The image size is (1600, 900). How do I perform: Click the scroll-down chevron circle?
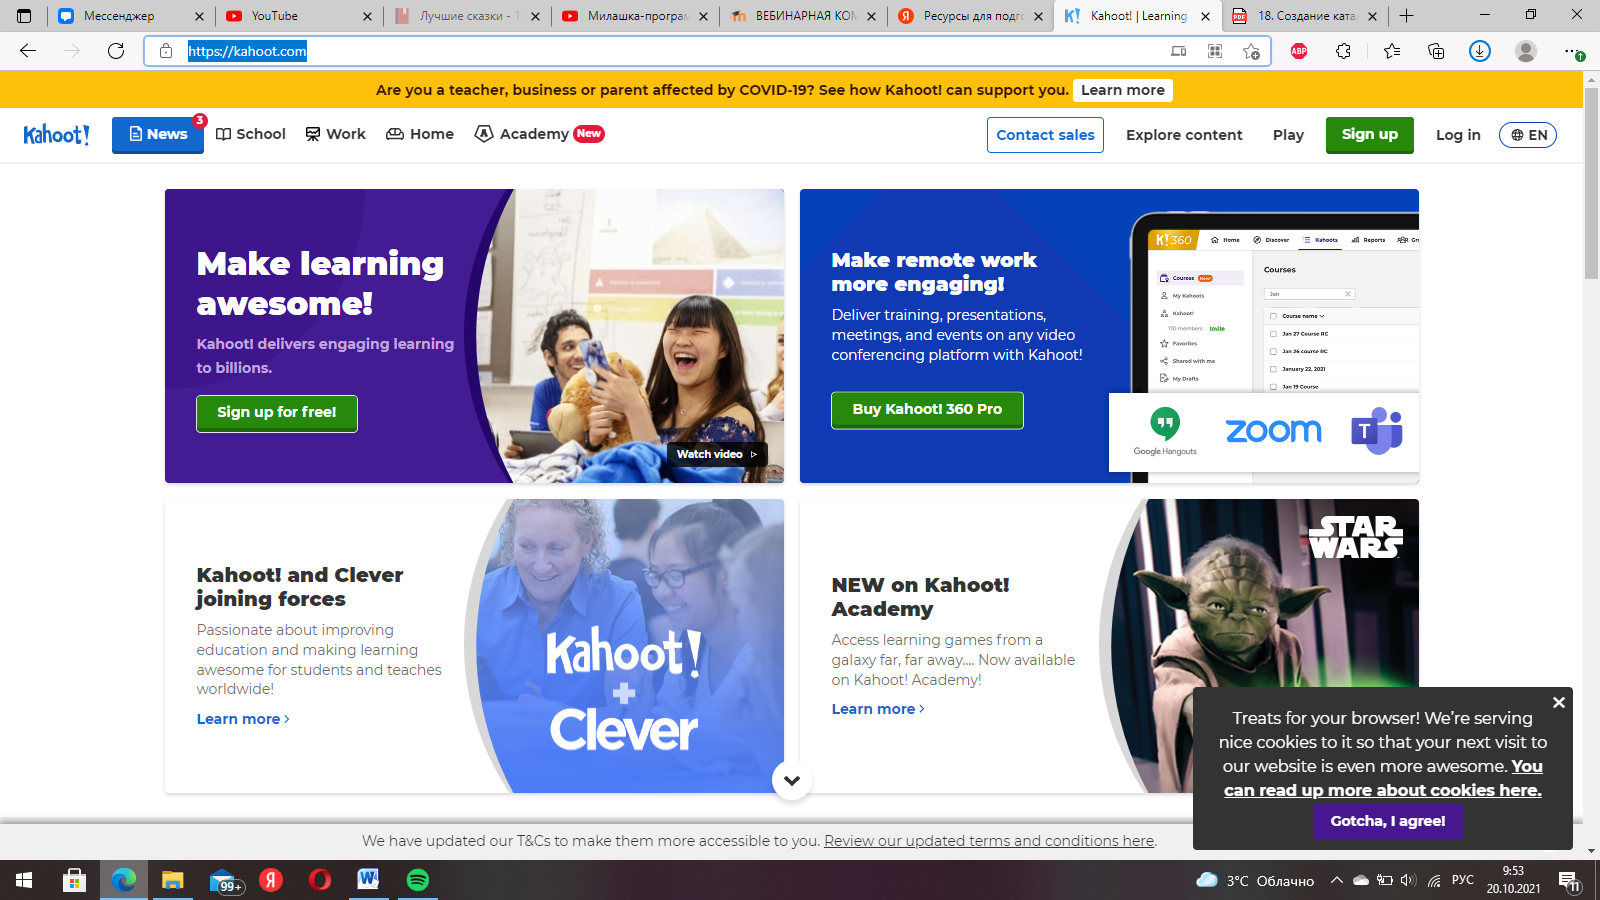792,780
